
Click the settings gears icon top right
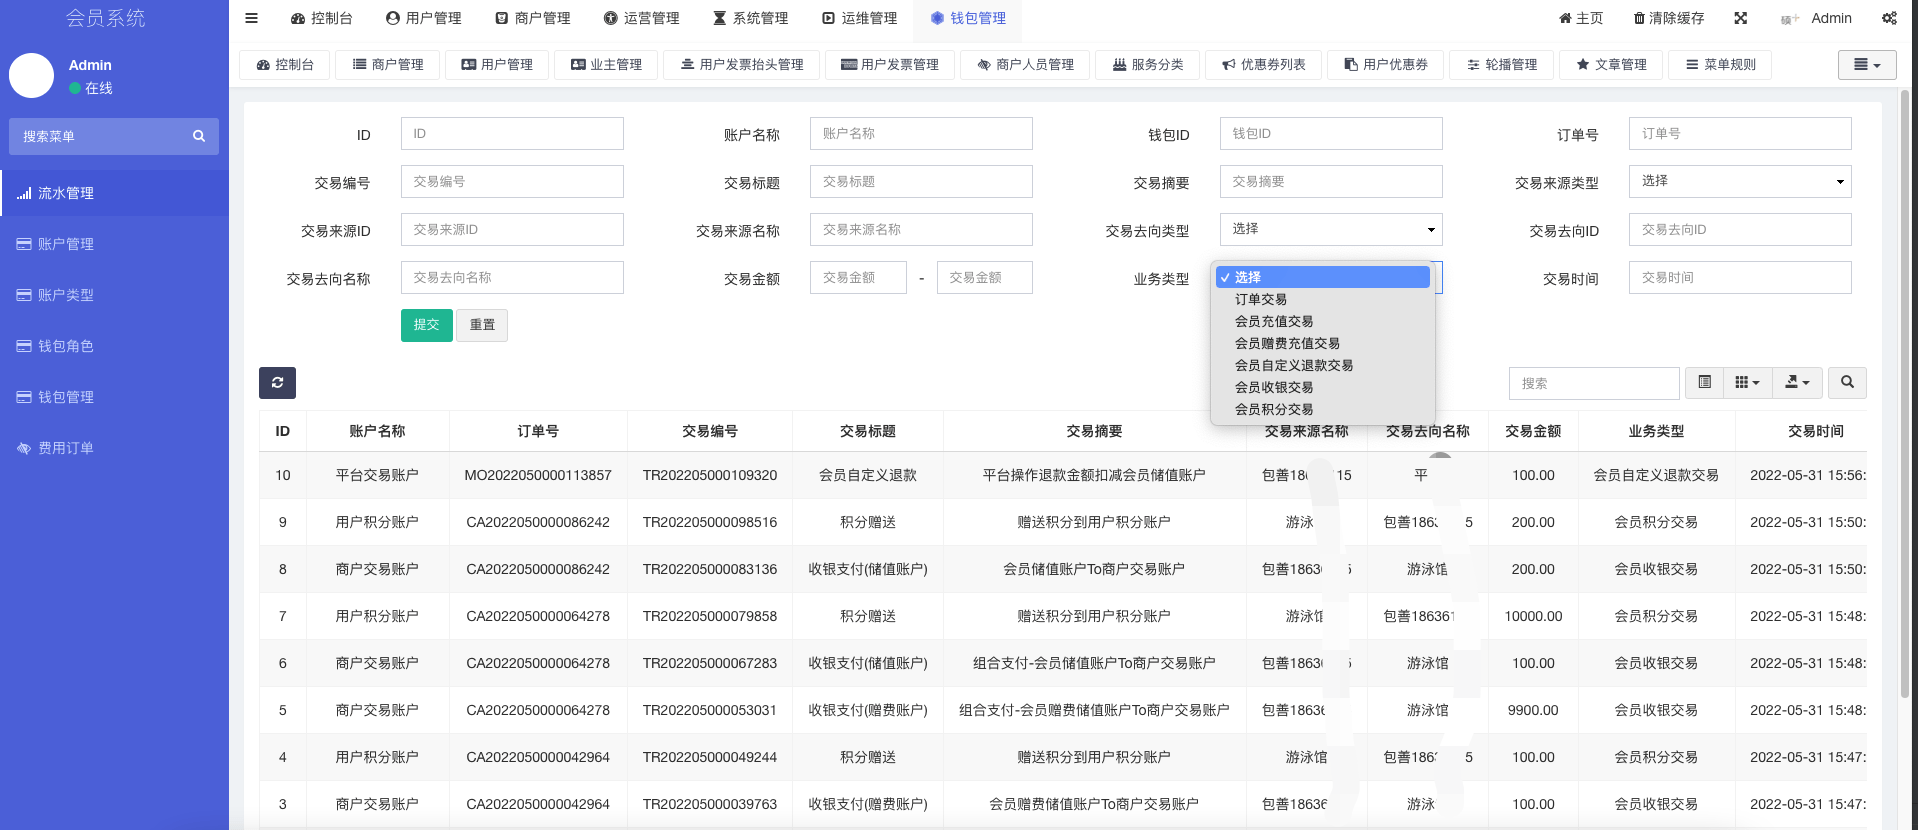point(1889,18)
